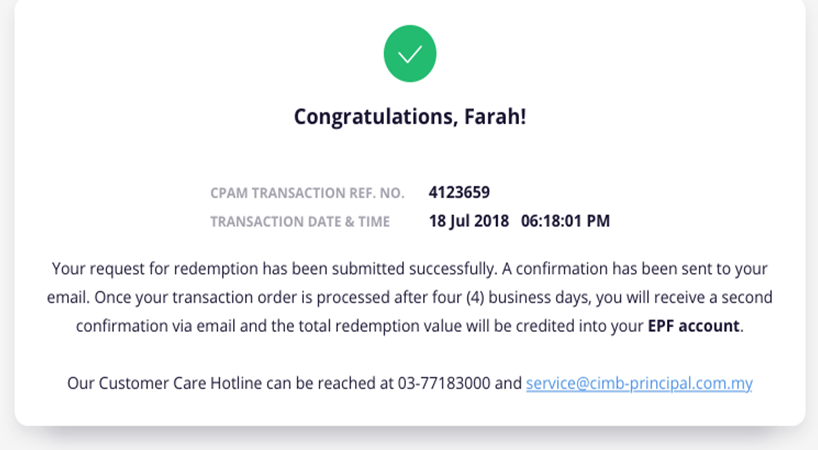Select the transaction date 18 Jul 2018
Viewport: 818px width, 450px height.
pyautogui.click(x=468, y=221)
